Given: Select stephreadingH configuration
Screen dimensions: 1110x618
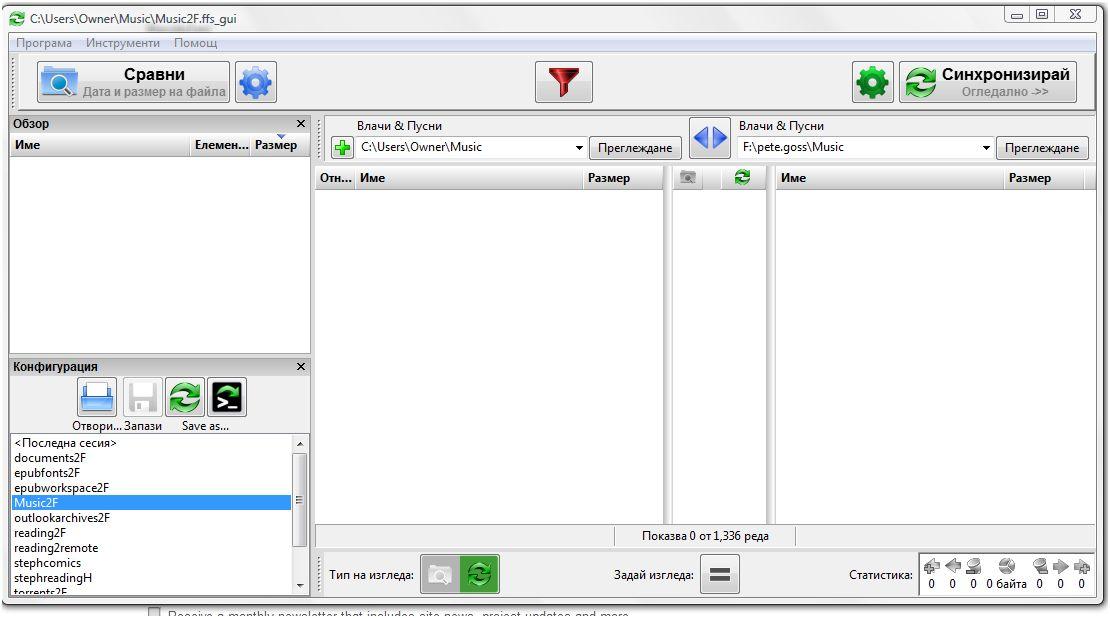Looking at the screenshot, I should [151, 578].
